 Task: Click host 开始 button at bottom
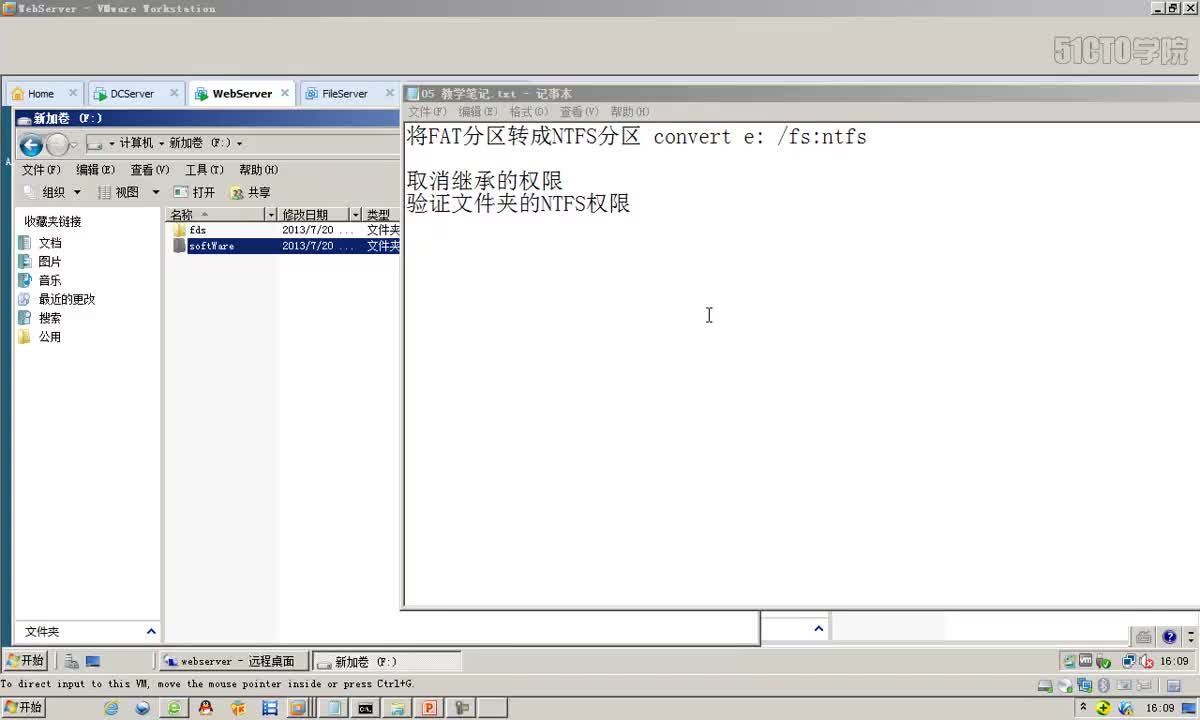[x=24, y=707]
